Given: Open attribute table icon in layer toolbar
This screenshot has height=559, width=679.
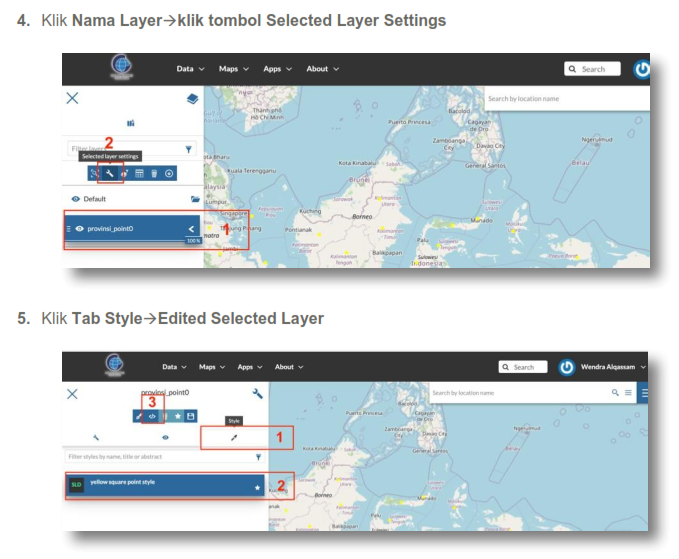Looking at the screenshot, I should (x=139, y=173).
